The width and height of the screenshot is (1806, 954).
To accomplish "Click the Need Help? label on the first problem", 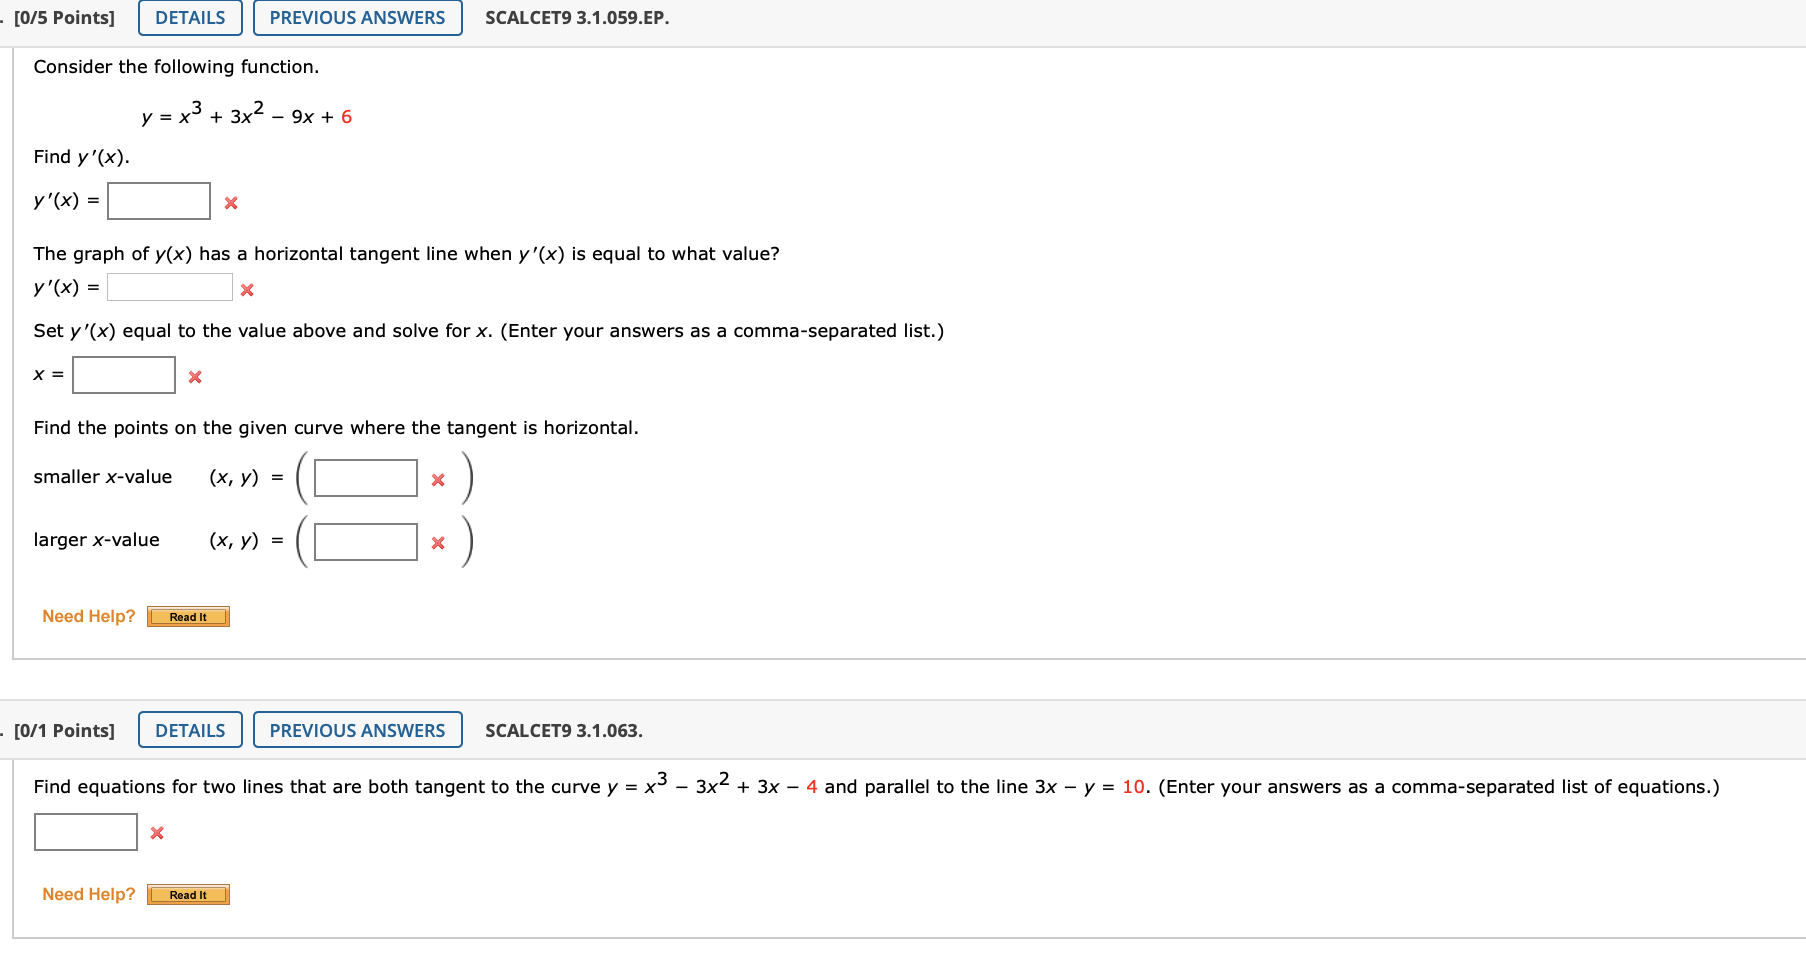I will click(x=87, y=616).
